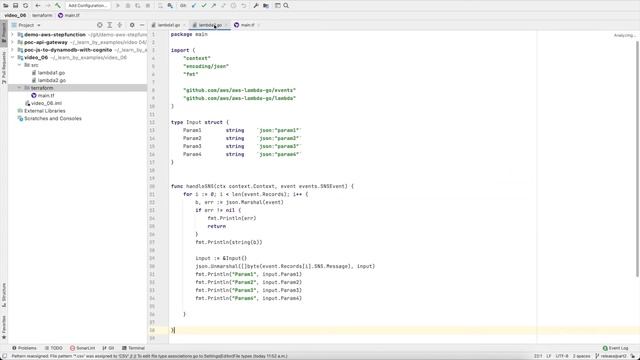The width and height of the screenshot is (640, 360).
Task: Open the Event Log button
Action: pyautogui.click(x=616, y=348)
